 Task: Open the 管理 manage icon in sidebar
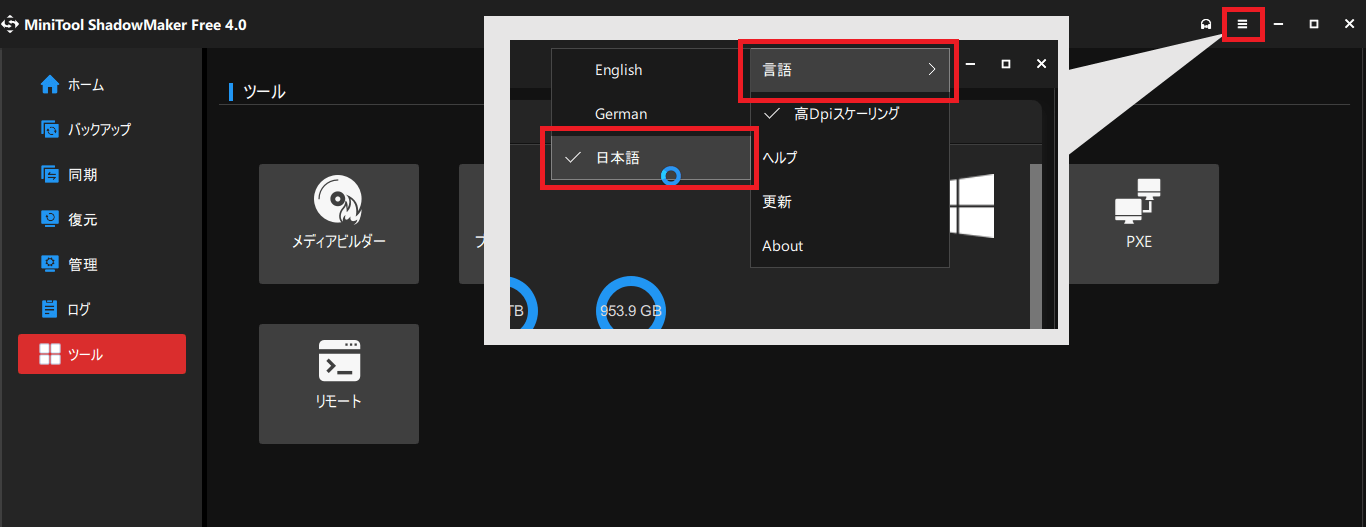pos(50,264)
